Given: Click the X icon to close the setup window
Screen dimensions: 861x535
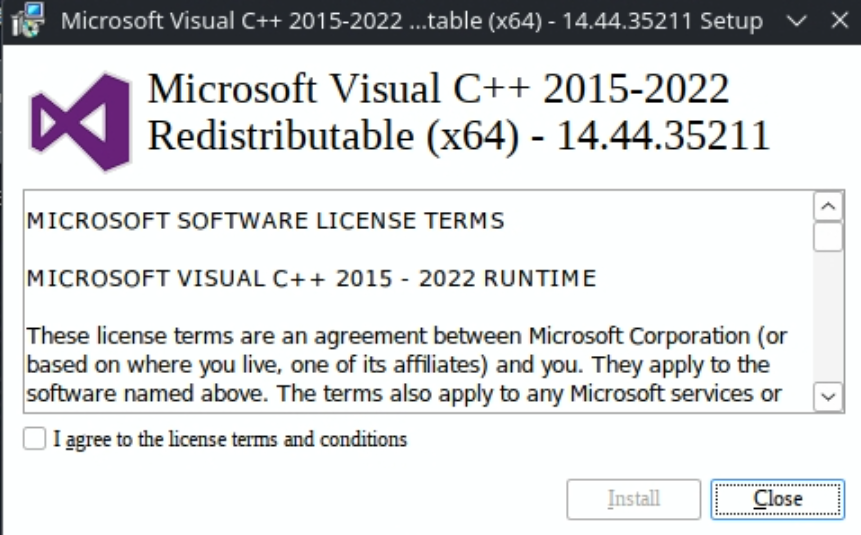Looking at the screenshot, I should [839, 21].
